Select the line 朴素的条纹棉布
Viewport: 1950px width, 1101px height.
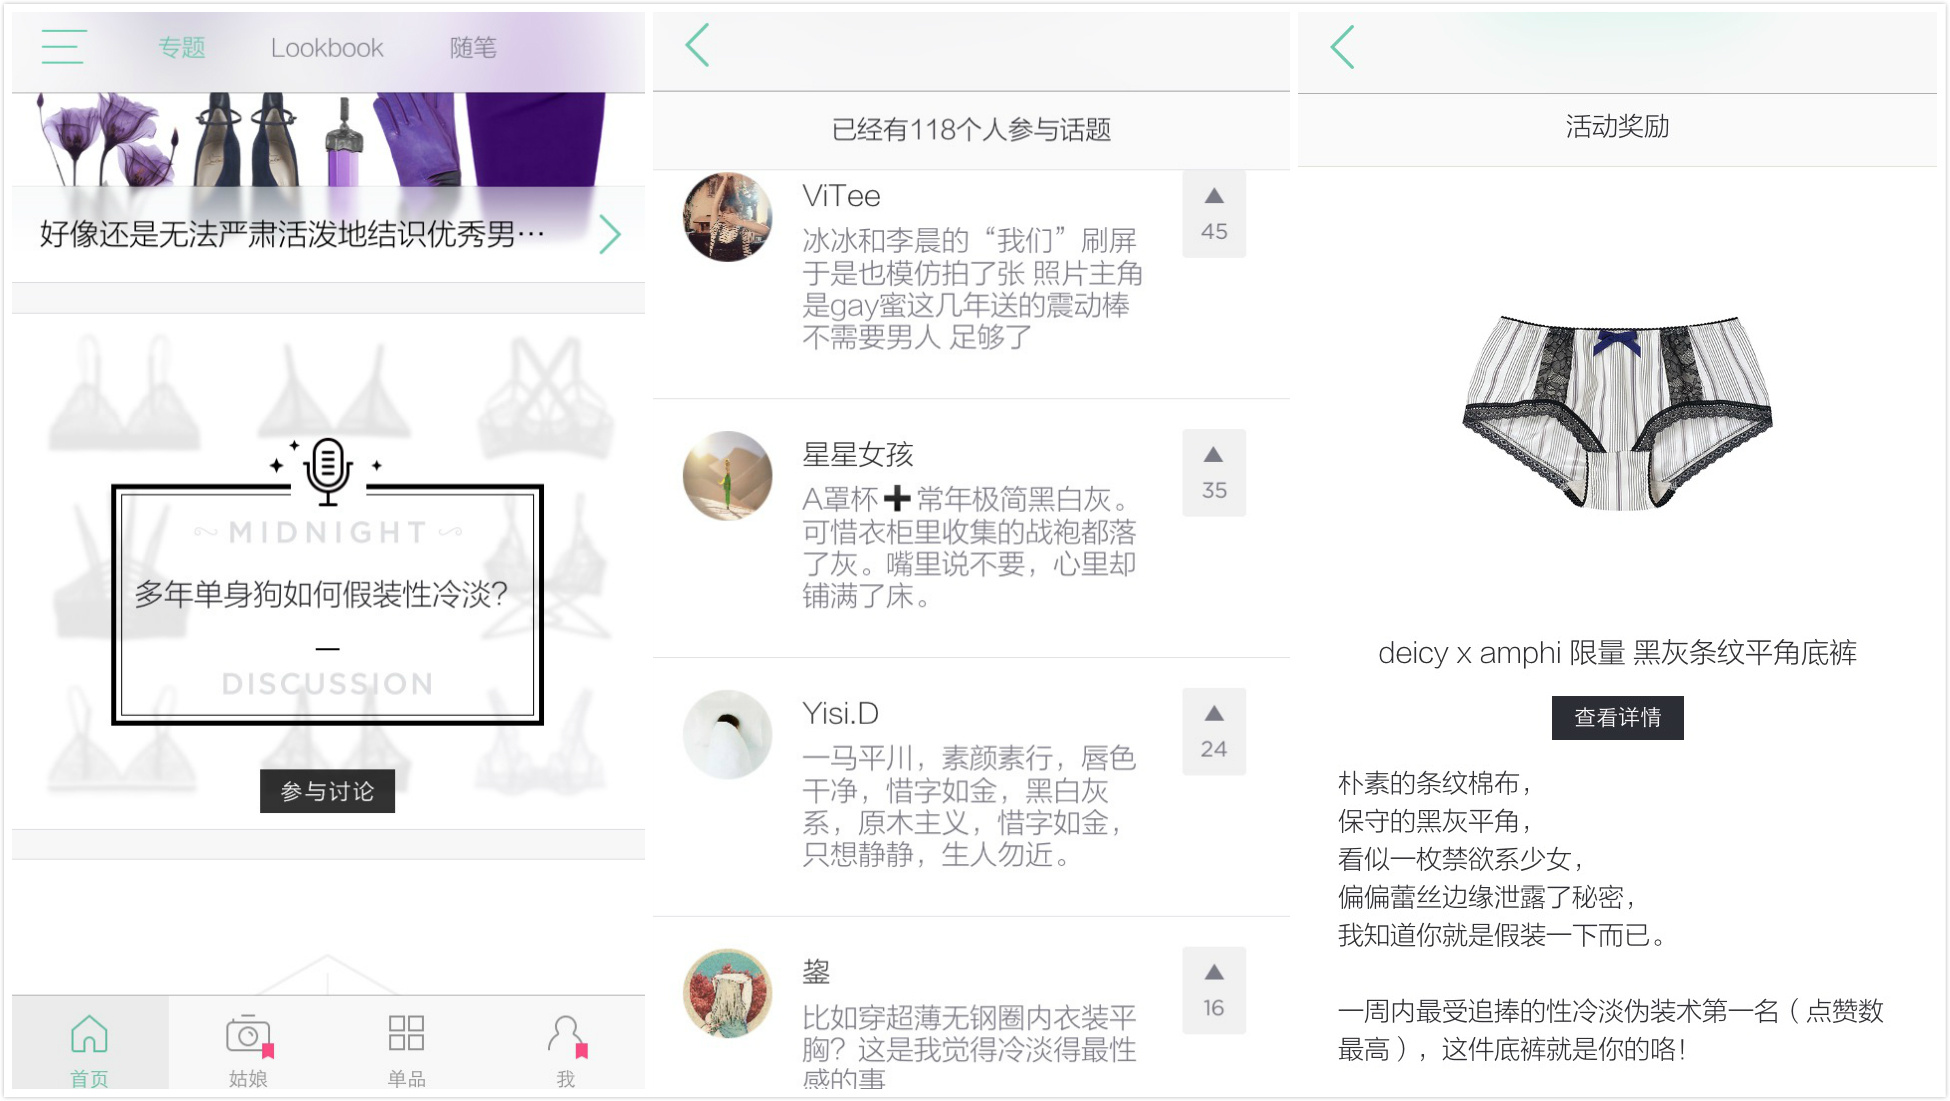(x=1435, y=783)
